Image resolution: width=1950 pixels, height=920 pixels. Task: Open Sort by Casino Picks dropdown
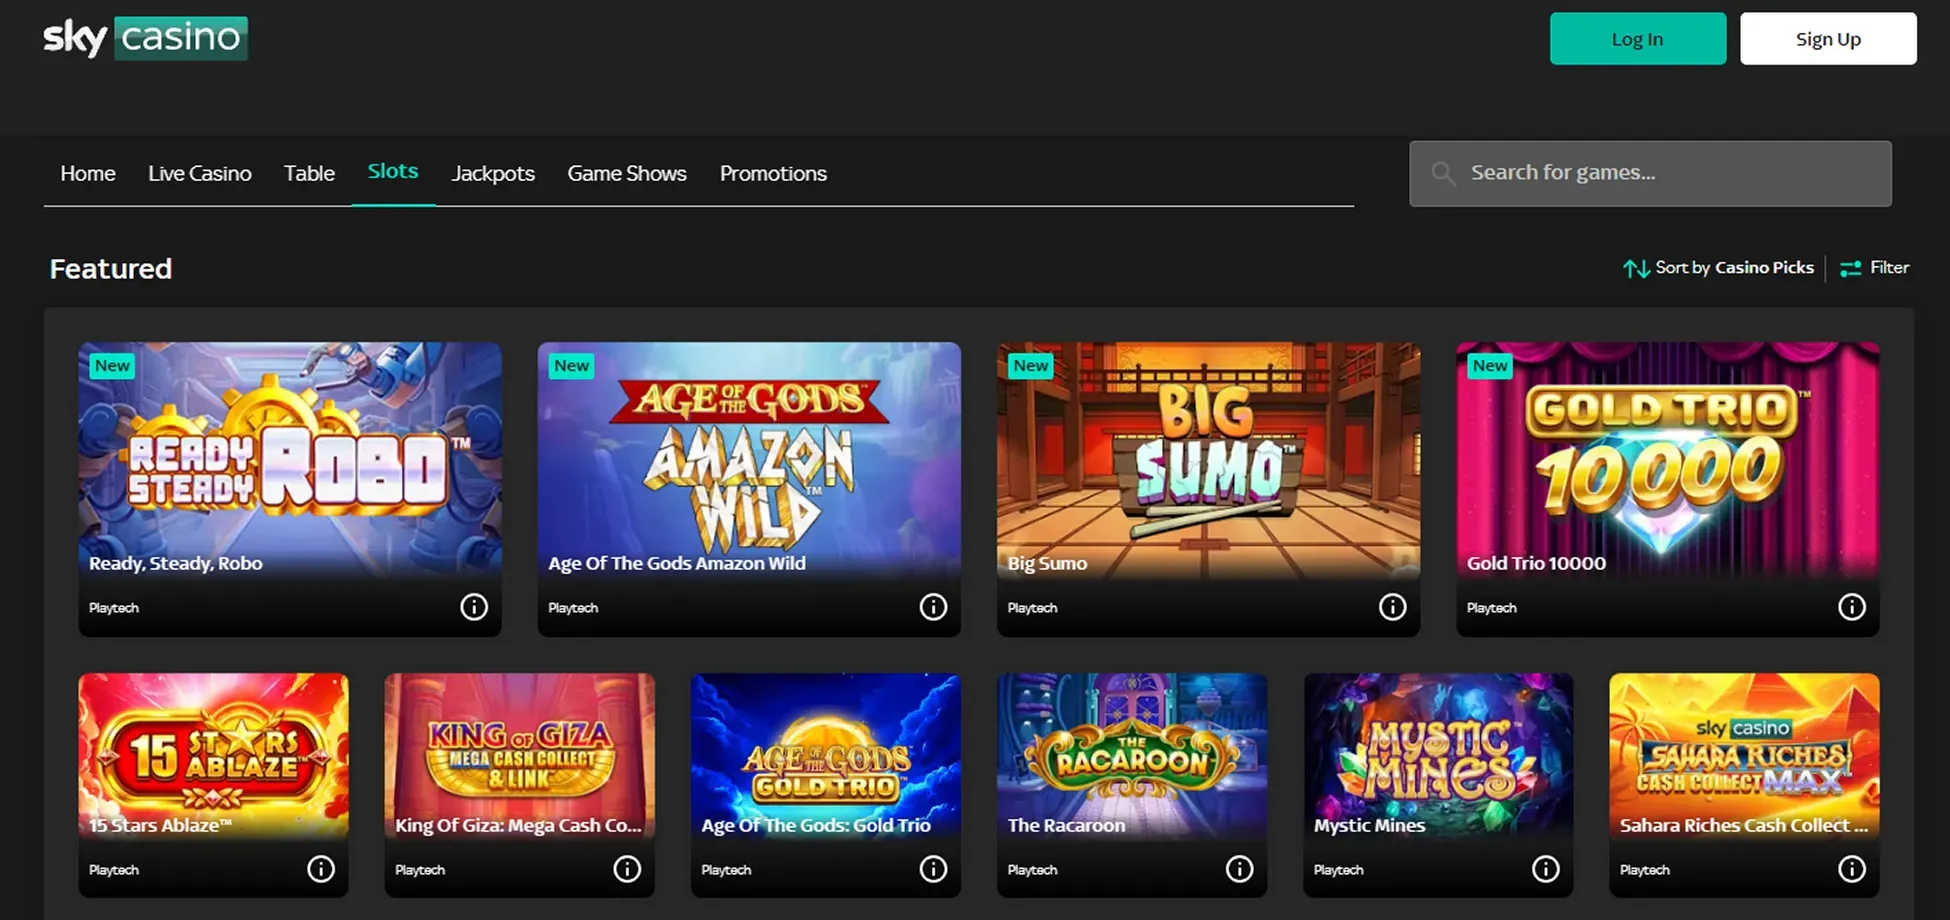1719,268
